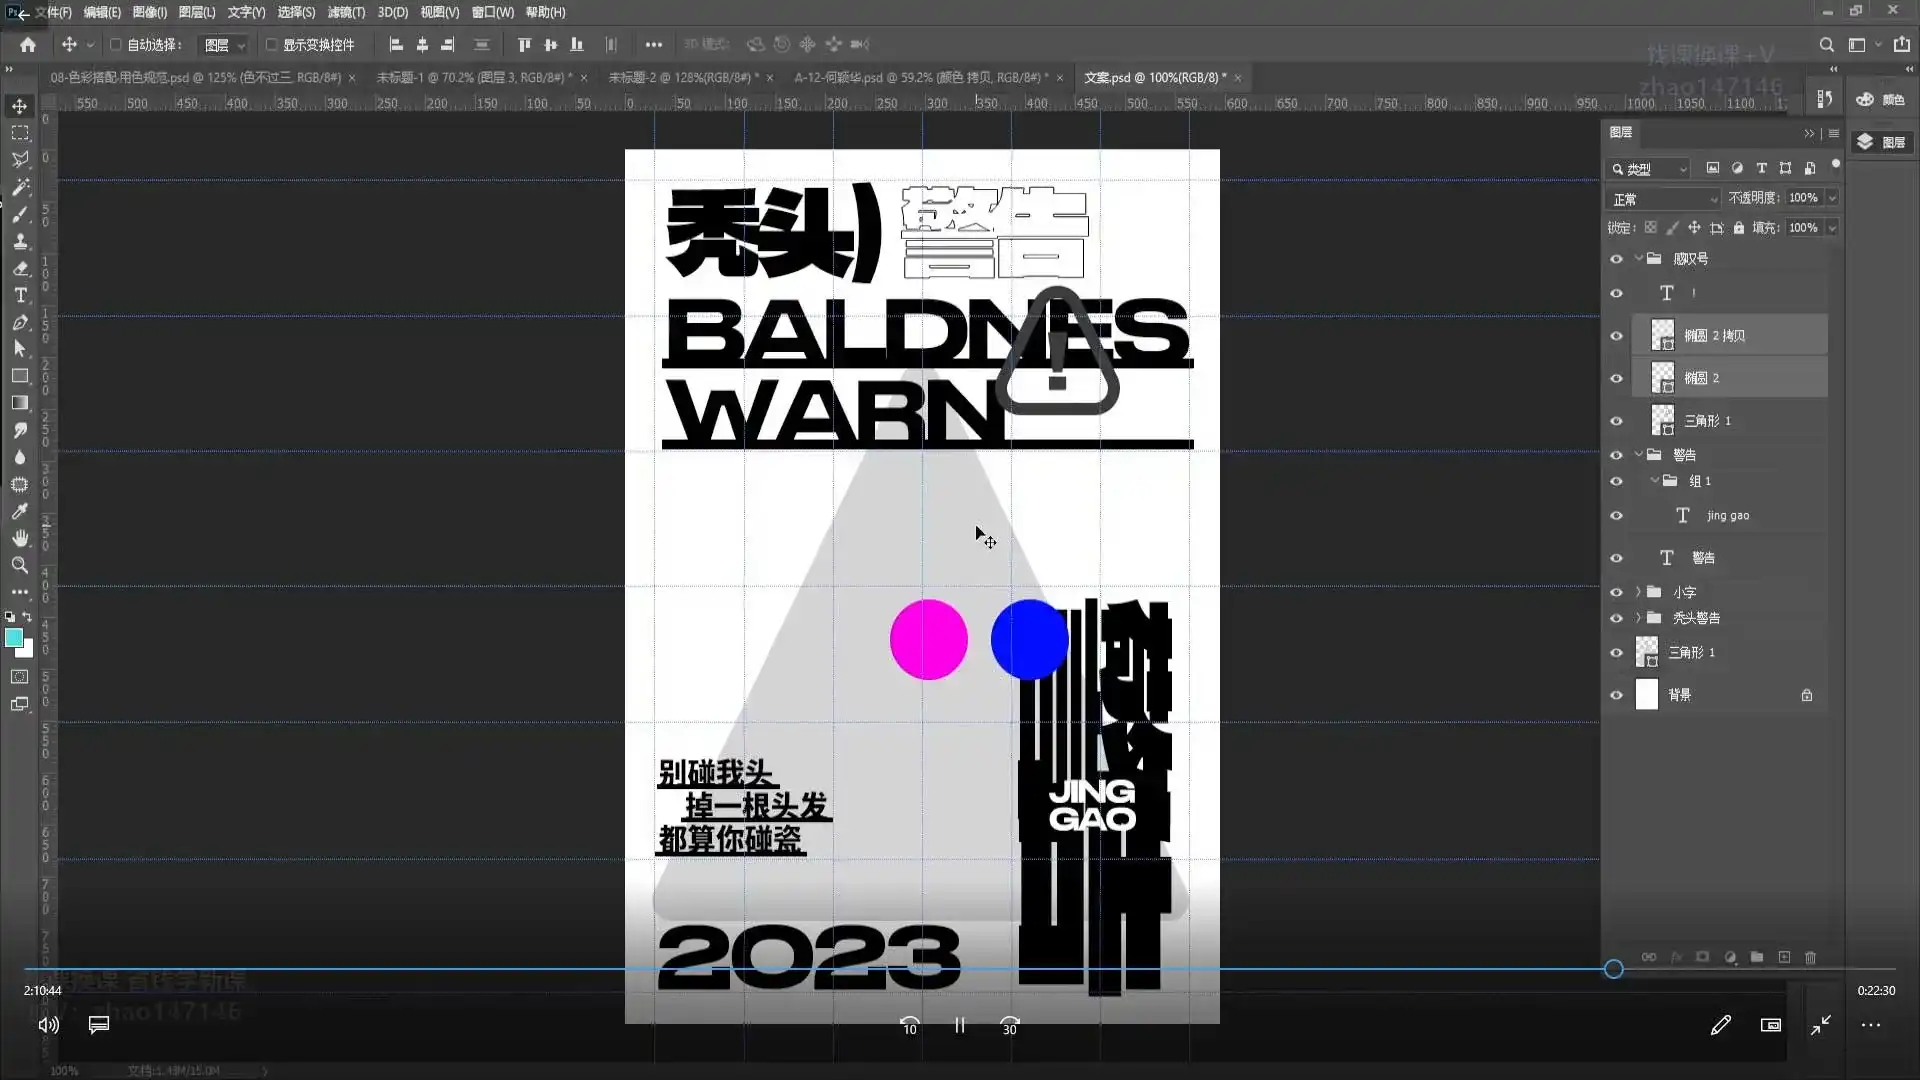The width and height of the screenshot is (1920, 1080).
Task: Select the Rectangular Marquee tool
Action: (x=20, y=133)
